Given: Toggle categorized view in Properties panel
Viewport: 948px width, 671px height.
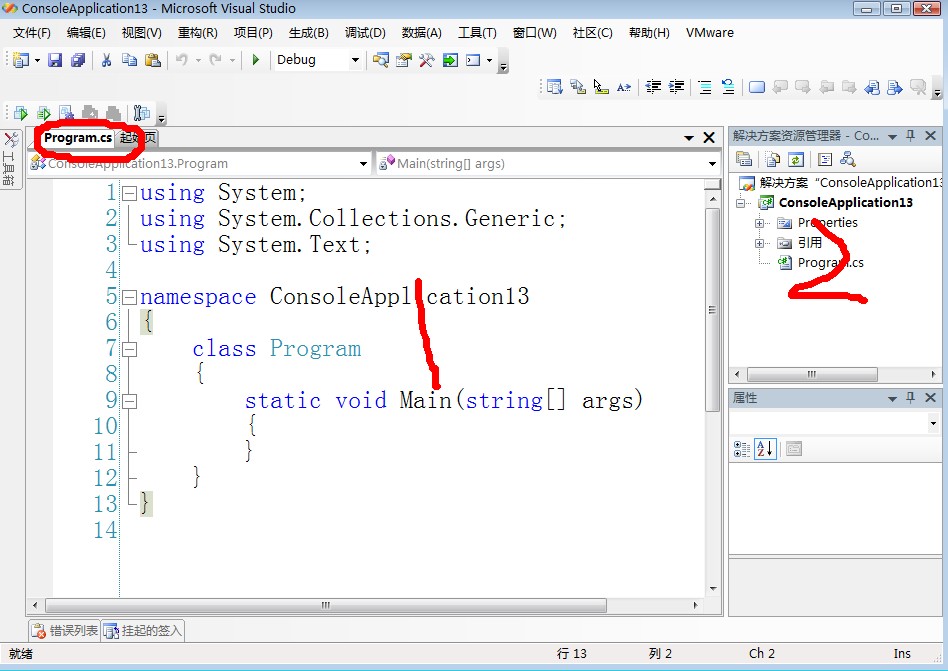Looking at the screenshot, I should point(742,449).
